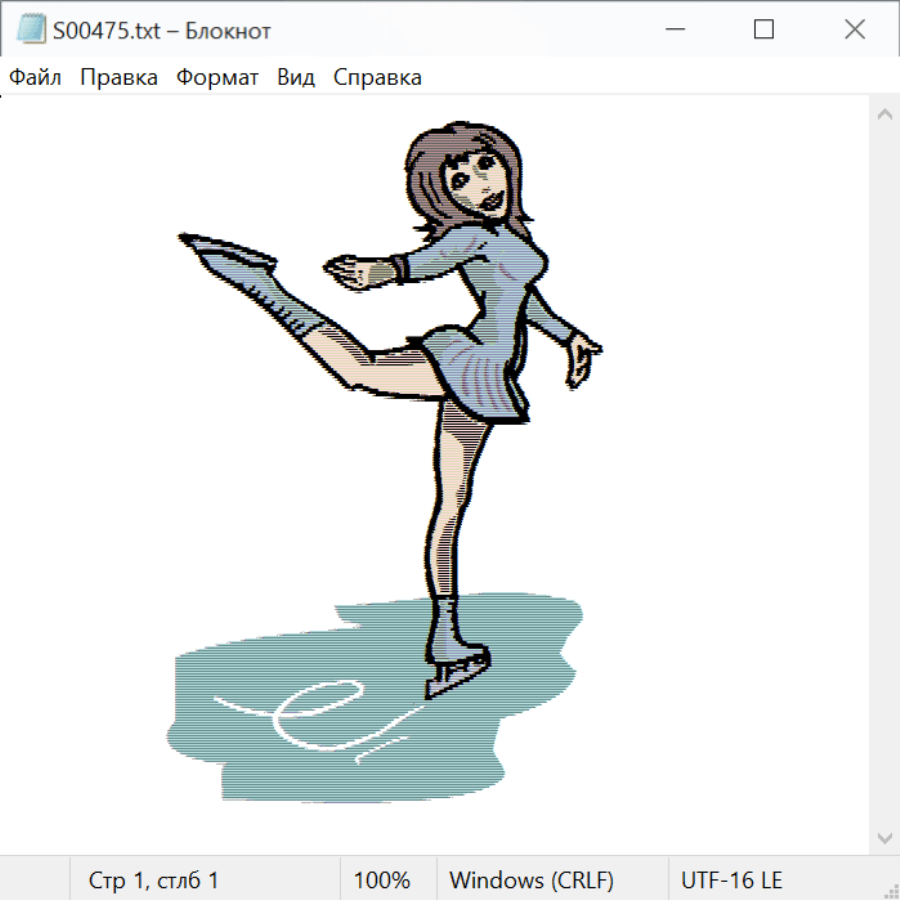Close the Блокнот window
The image size is (900, 900).
click(854, 30)
